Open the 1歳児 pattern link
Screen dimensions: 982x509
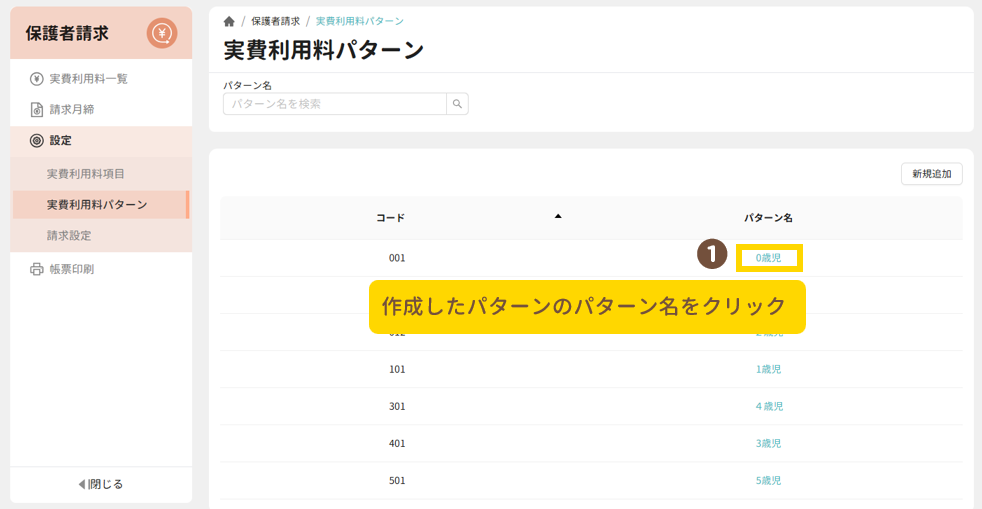pyautogui.click(x=768, y=369)
